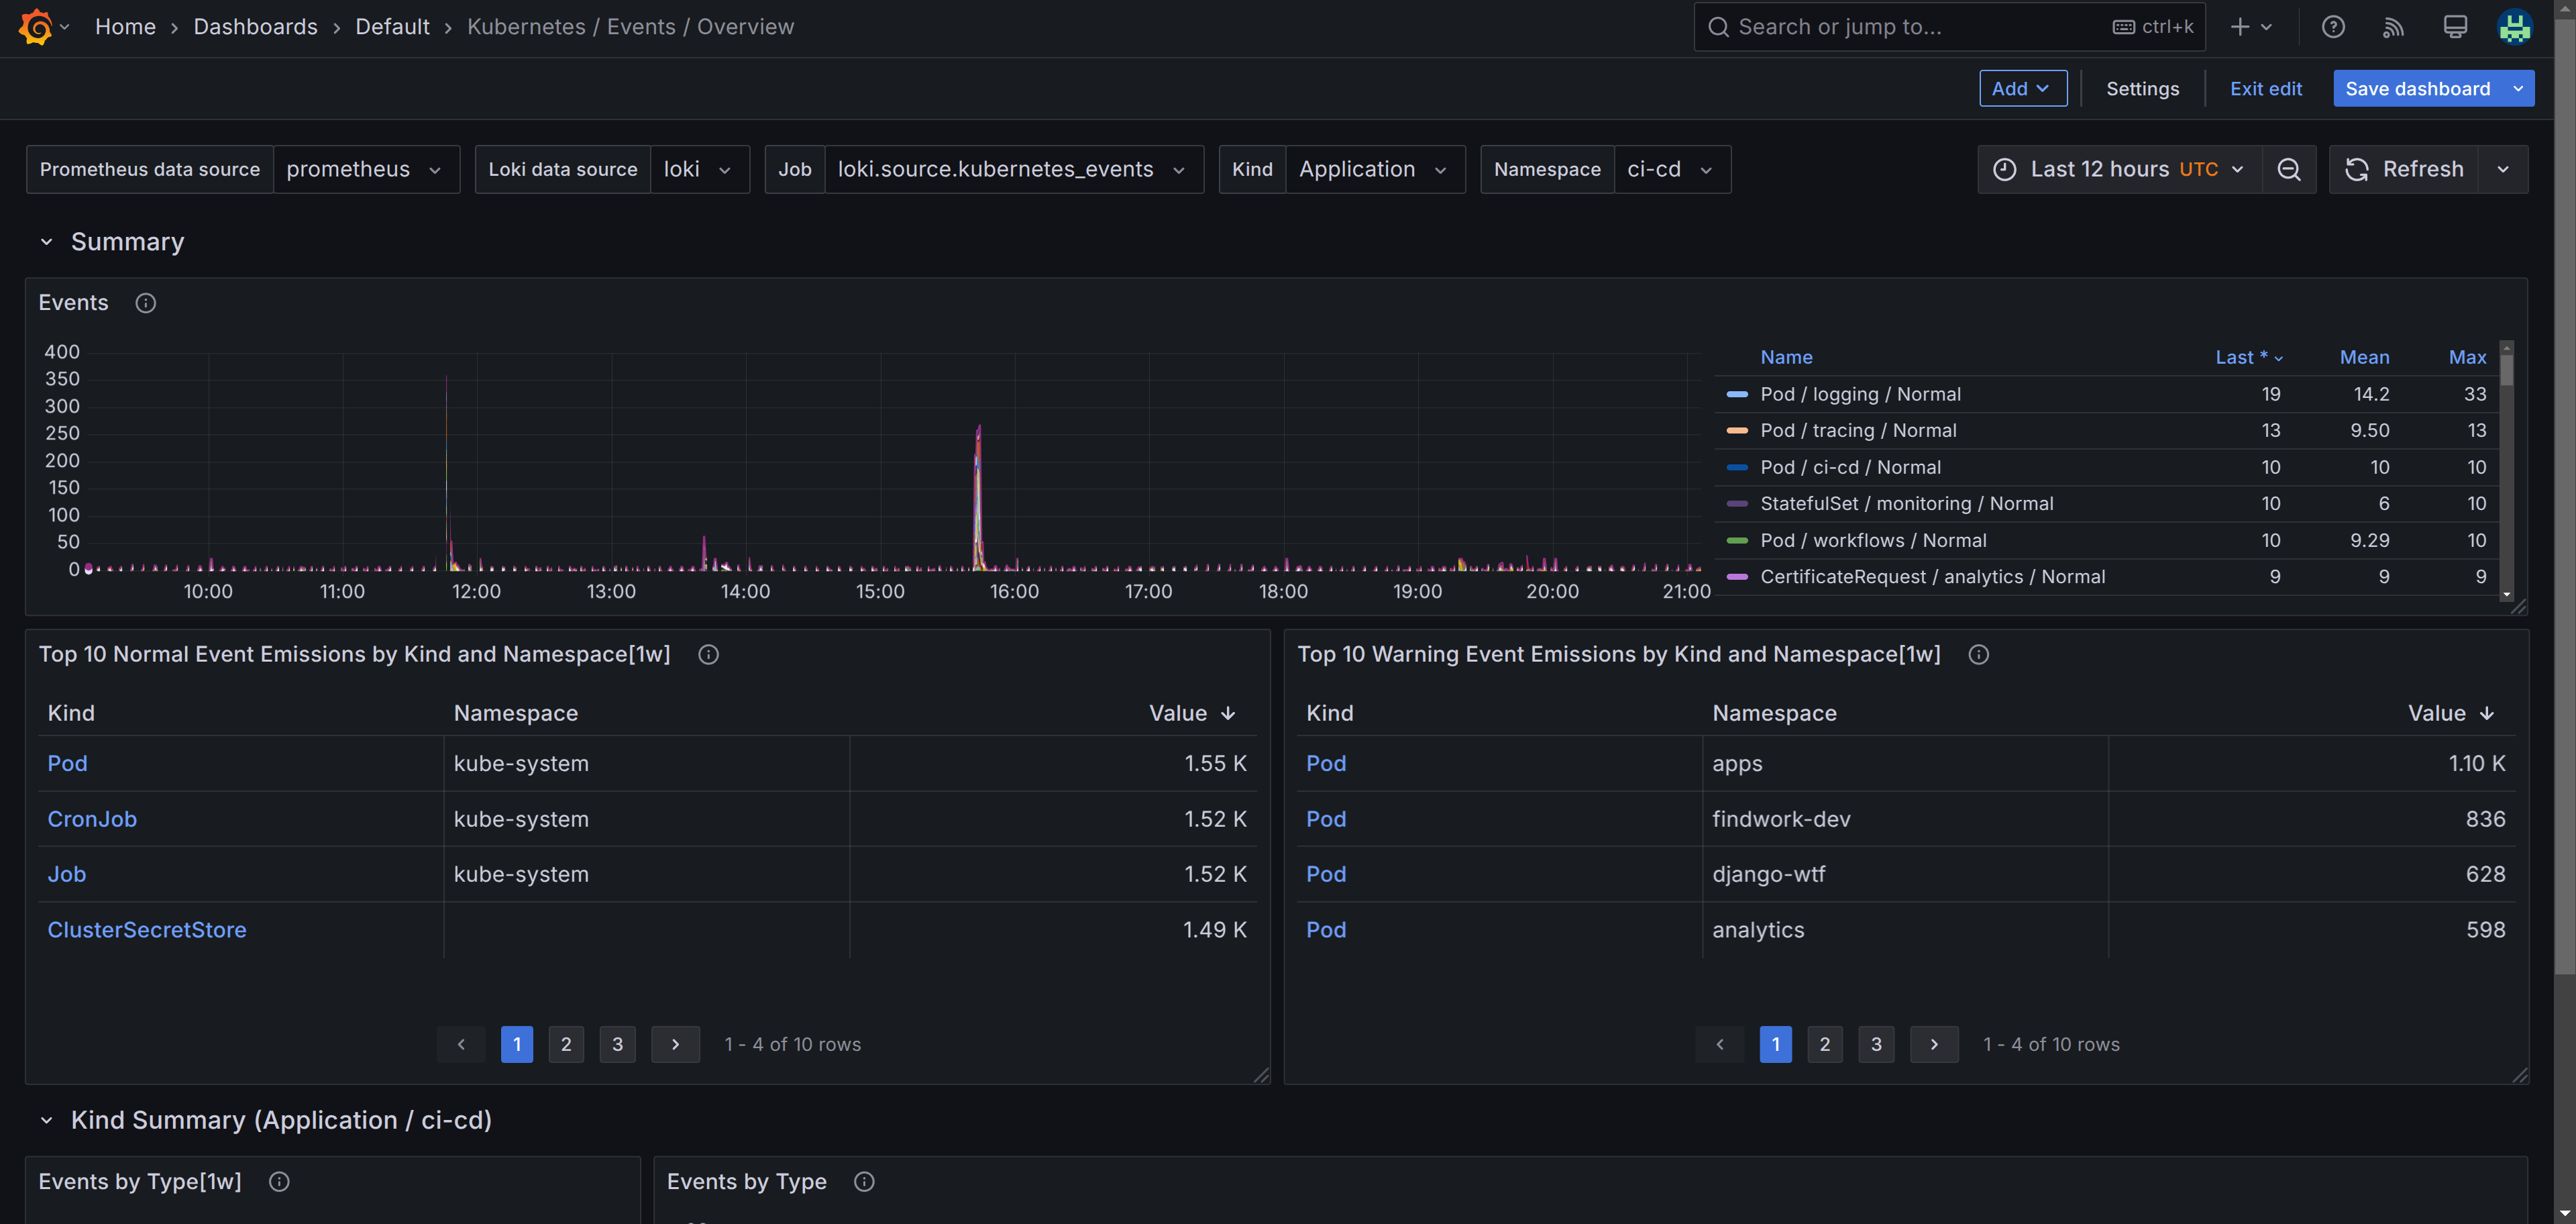Open the user avatar profile icon
Viewport: 2576px width, 1224px height.
2514,27
